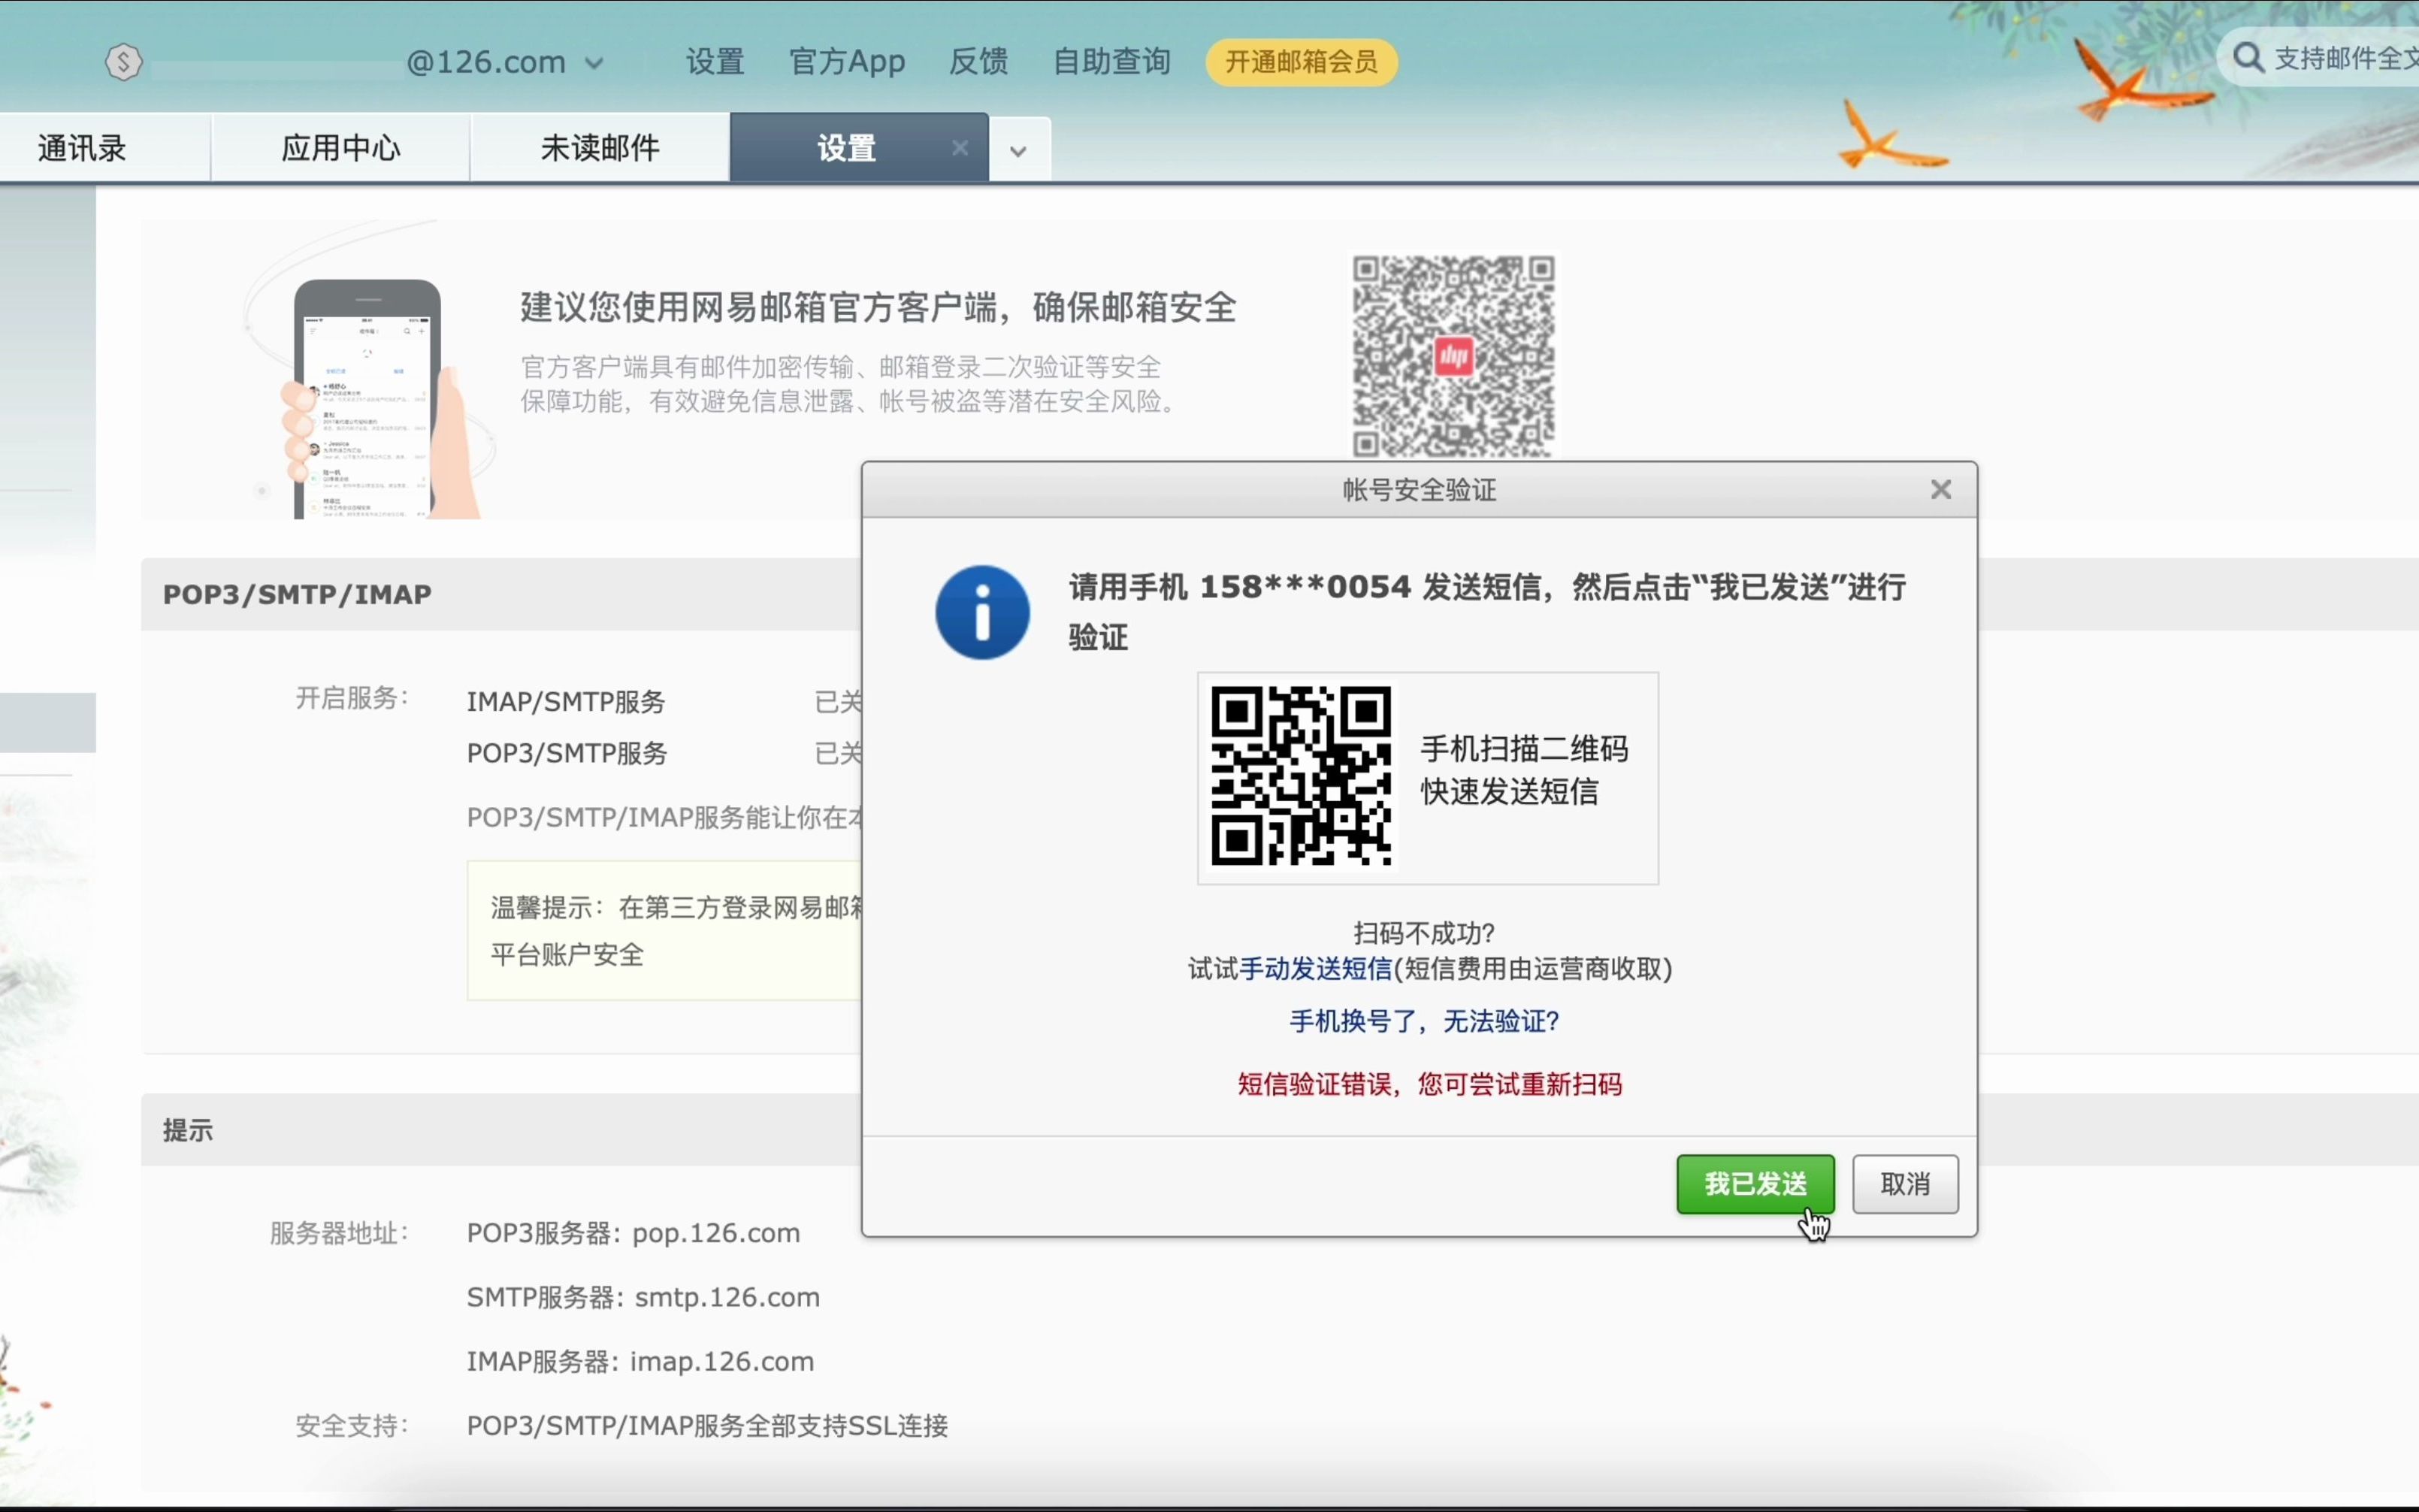Click the 温馨提示 notice box
Screen dimensions: 2419x1512
pos(664,930)
